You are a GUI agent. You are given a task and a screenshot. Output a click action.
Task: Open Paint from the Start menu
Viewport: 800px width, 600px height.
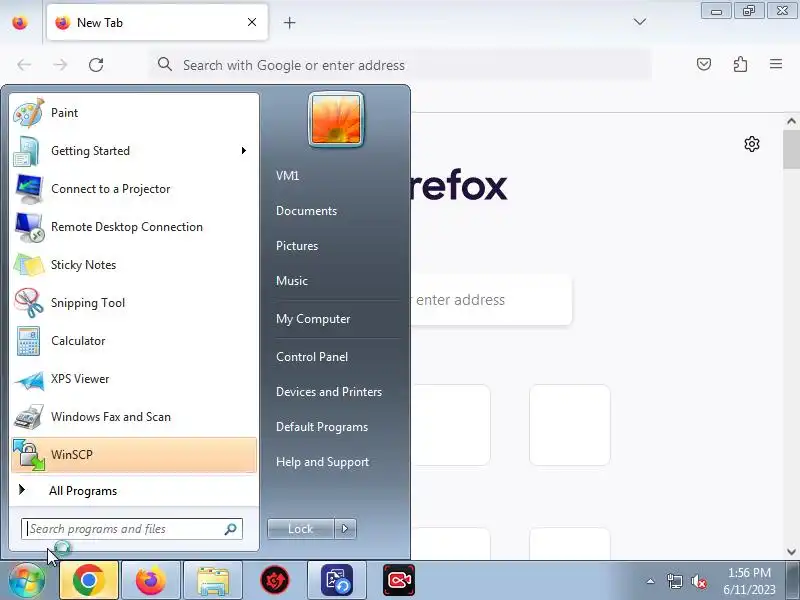[x=134, y=113]
